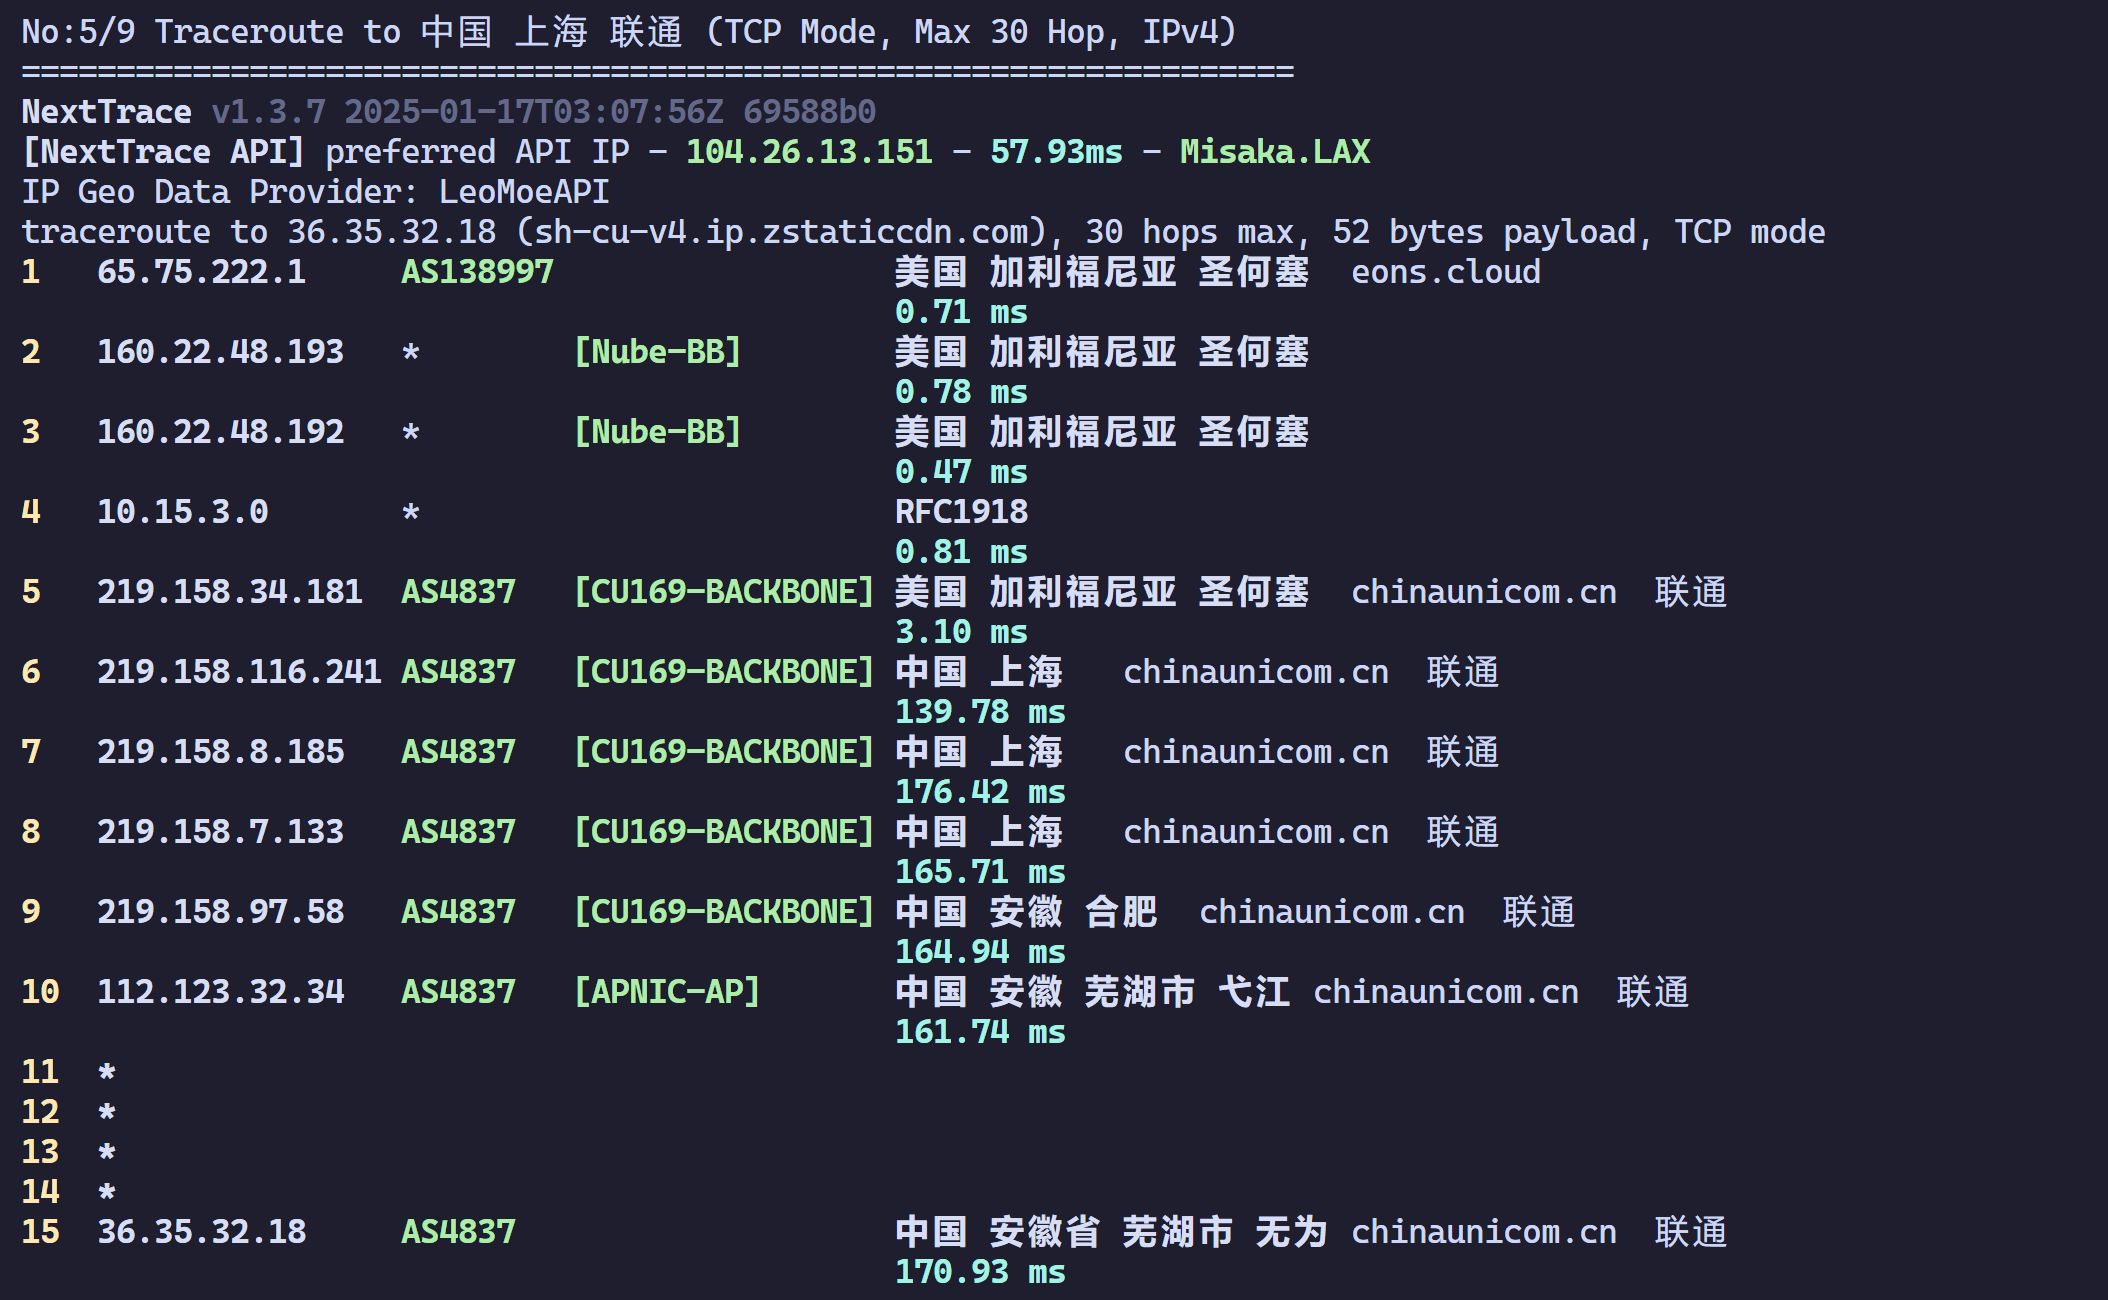Click hostname sh-cu-v4.ip.zstaticcdn.com in traceroute line
This screenshot has height=1300, width=2108.
click(x=782, y=232)
